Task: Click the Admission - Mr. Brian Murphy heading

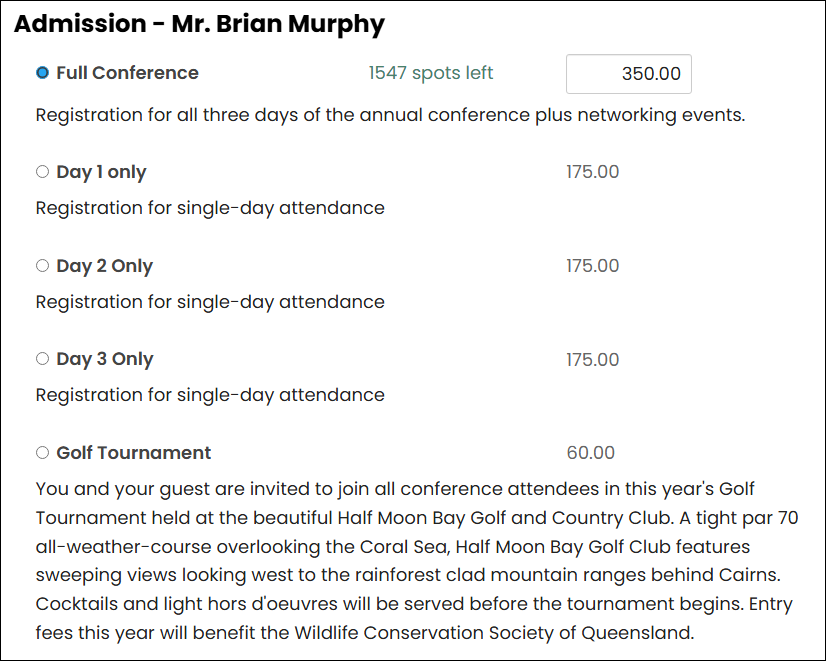Action: [199, 24]
